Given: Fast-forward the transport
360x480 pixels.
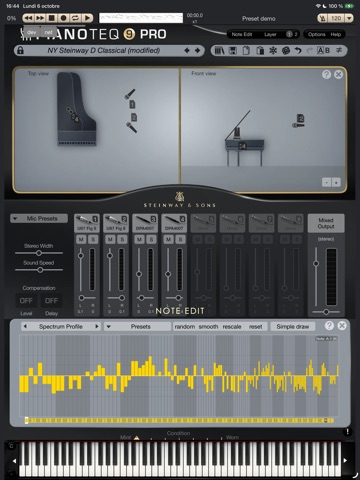Looking at the screenshot, I should (40, 18).
